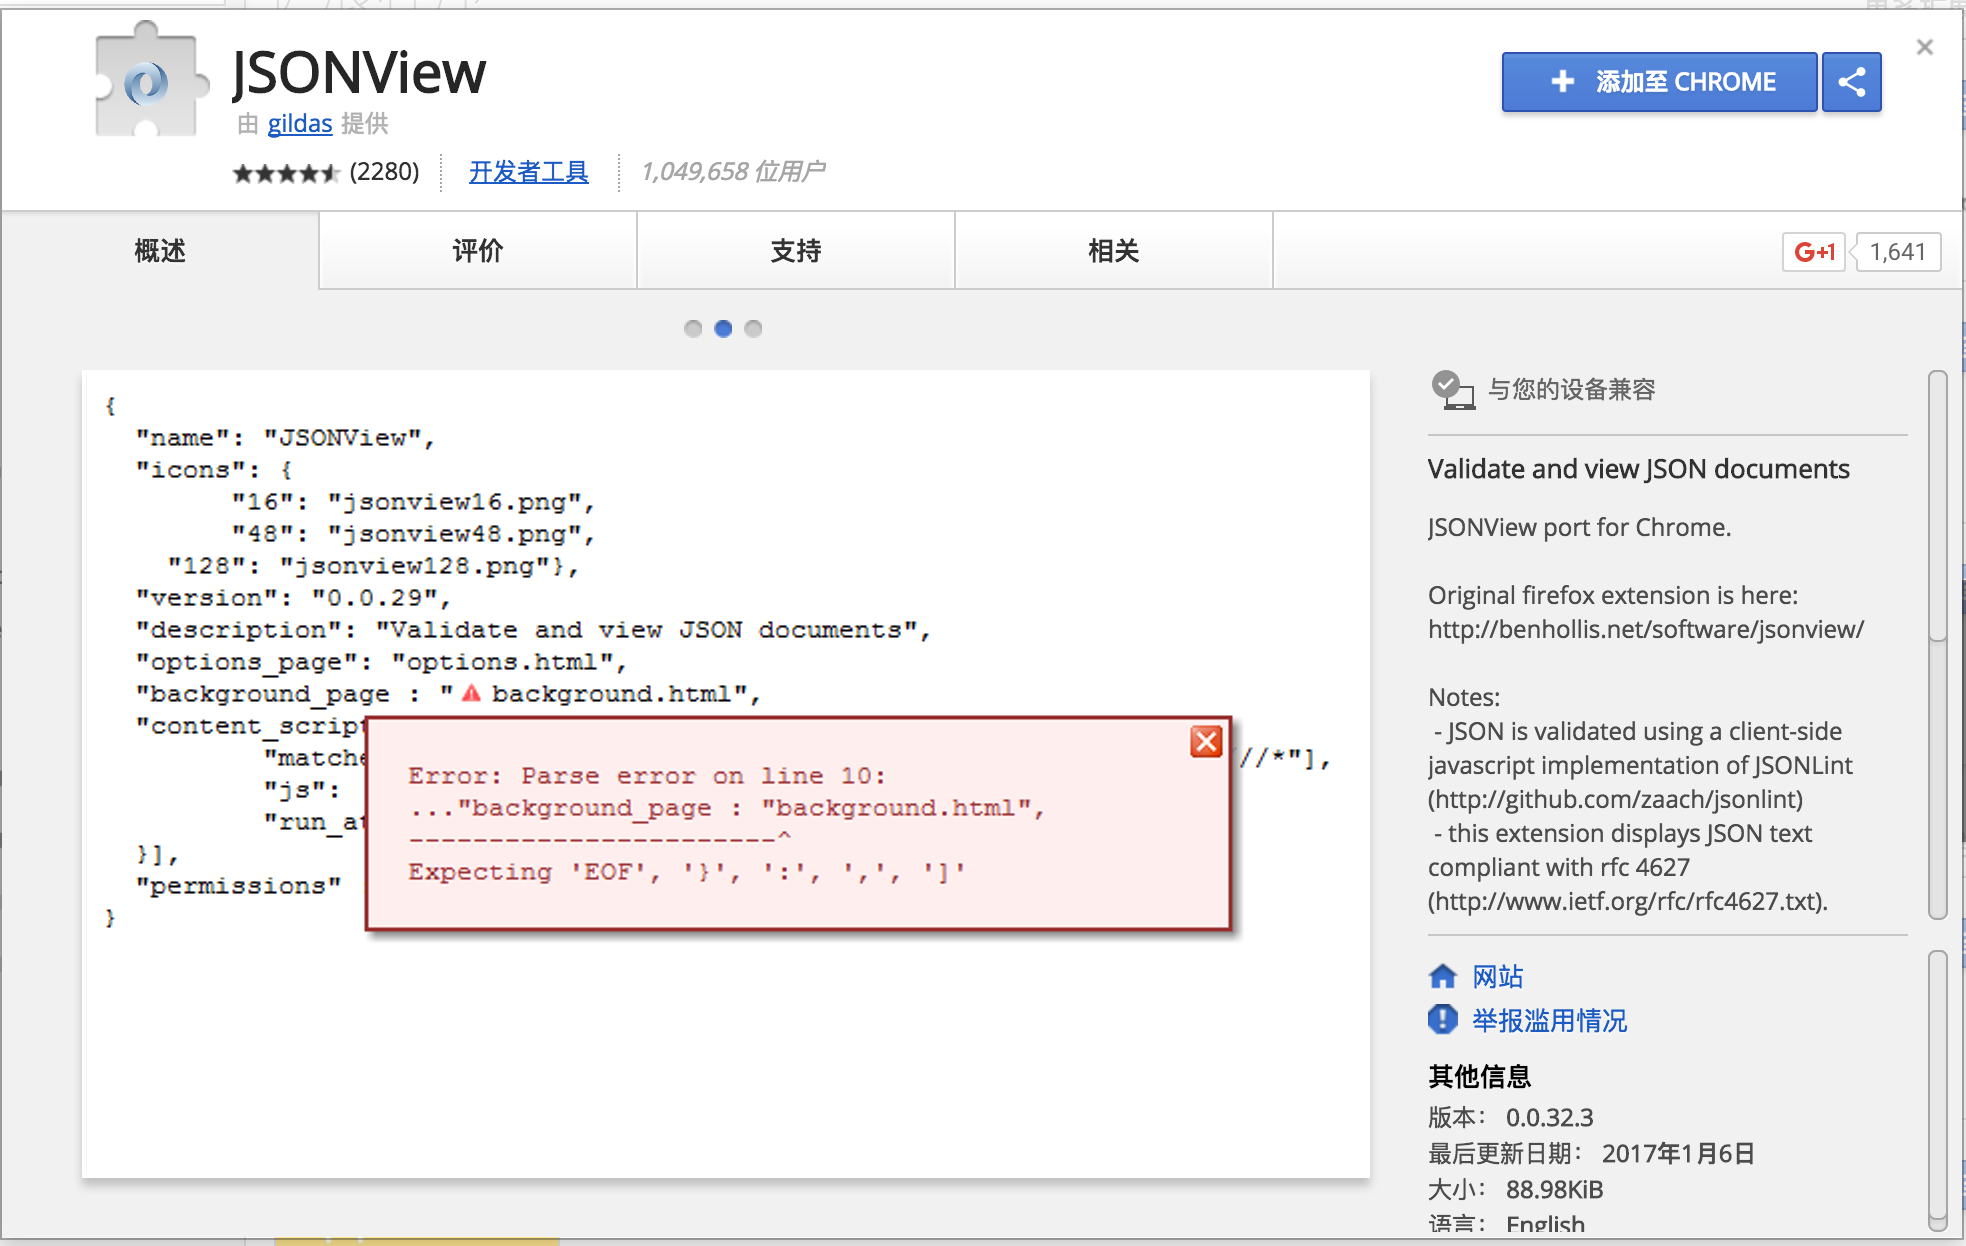Select the first screenshot carousel dot

pos(693,329)
